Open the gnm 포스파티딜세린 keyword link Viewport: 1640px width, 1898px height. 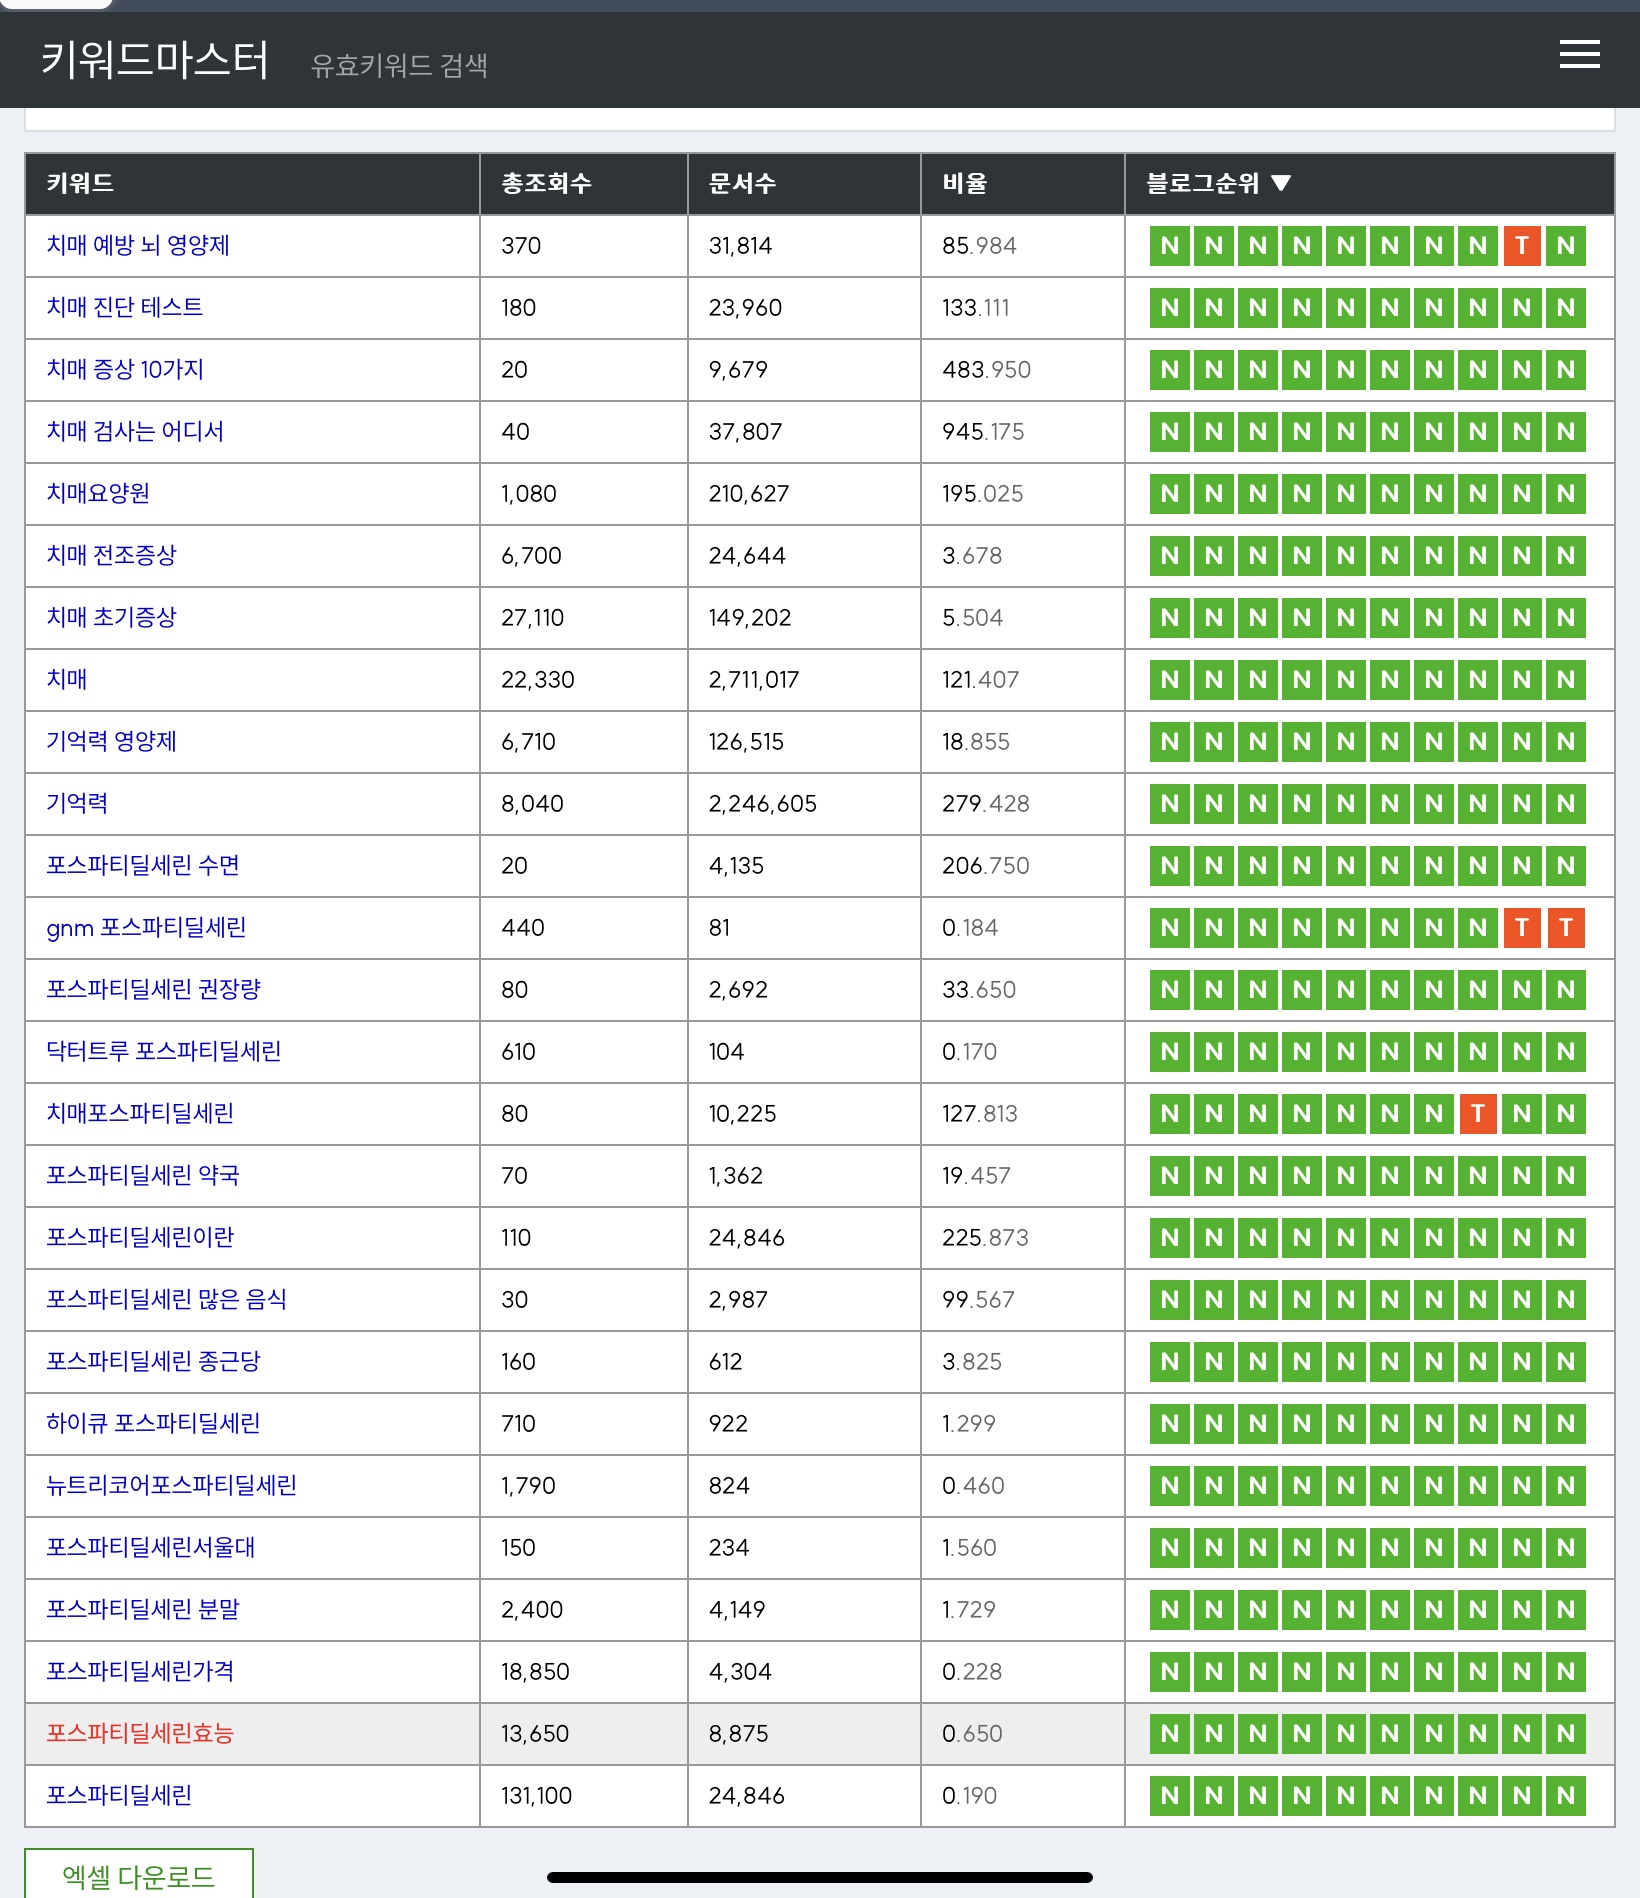tap(146, 927)
